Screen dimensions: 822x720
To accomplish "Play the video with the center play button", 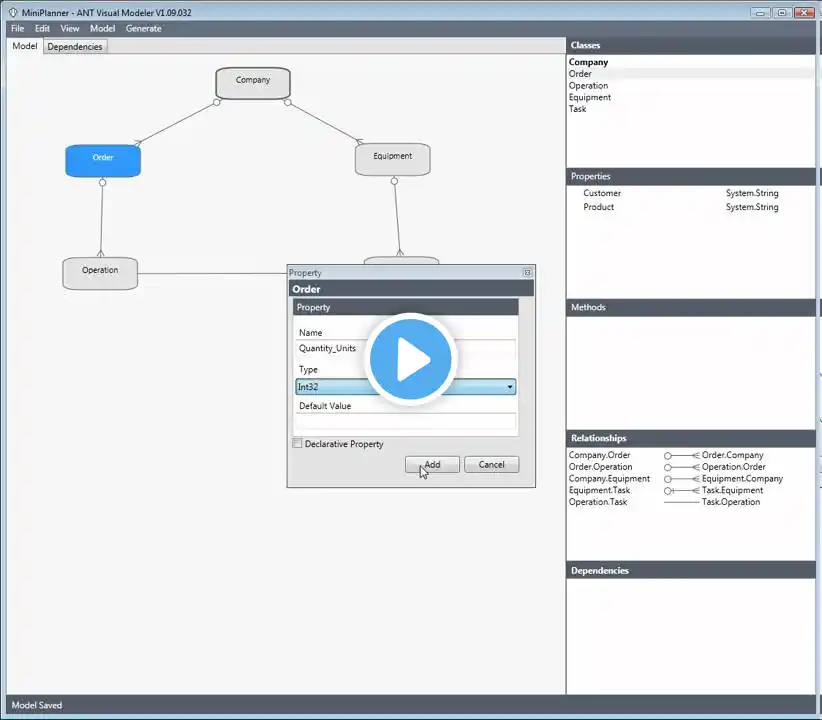I will 410,359.
